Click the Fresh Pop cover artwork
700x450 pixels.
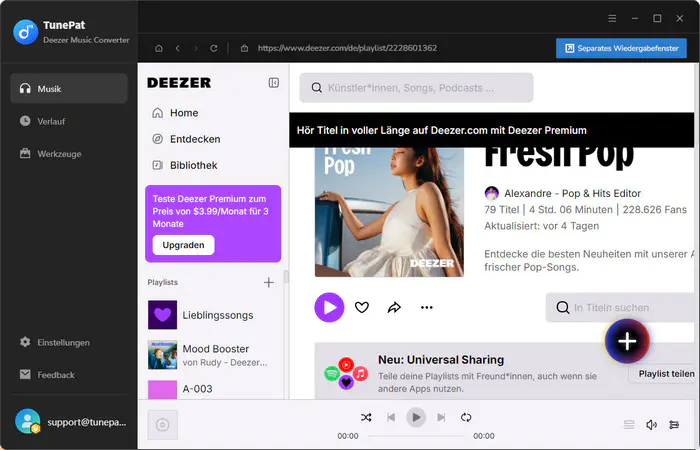tap(389, 212)
